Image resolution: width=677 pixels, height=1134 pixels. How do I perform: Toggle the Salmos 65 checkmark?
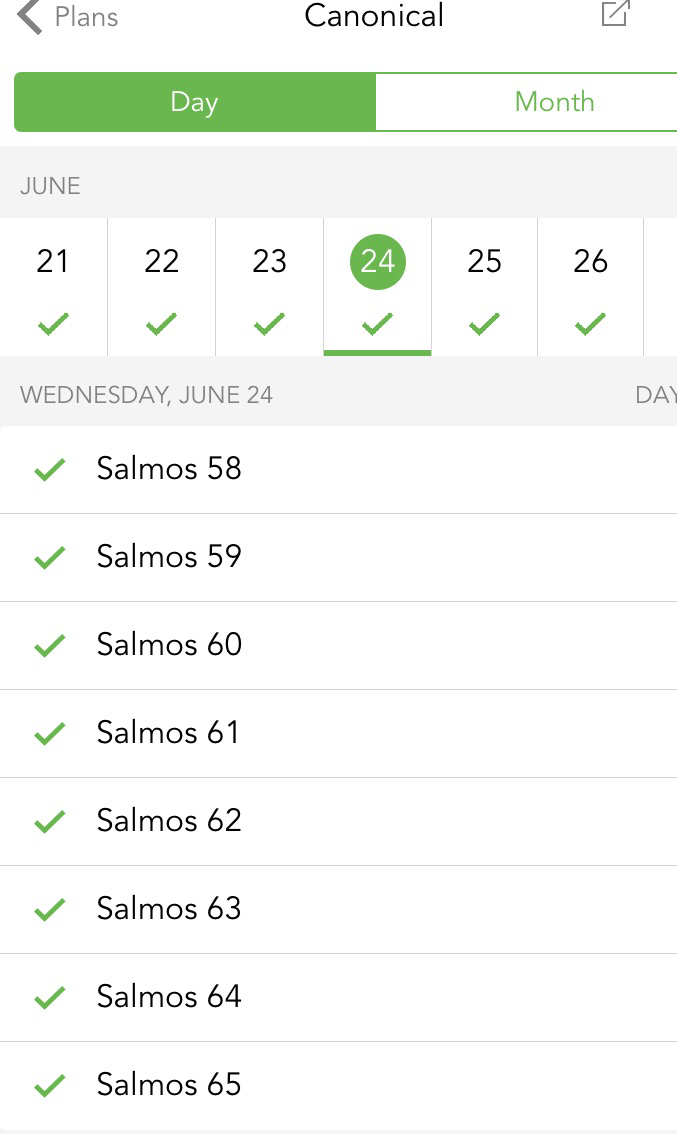[x=49, y=1086]
